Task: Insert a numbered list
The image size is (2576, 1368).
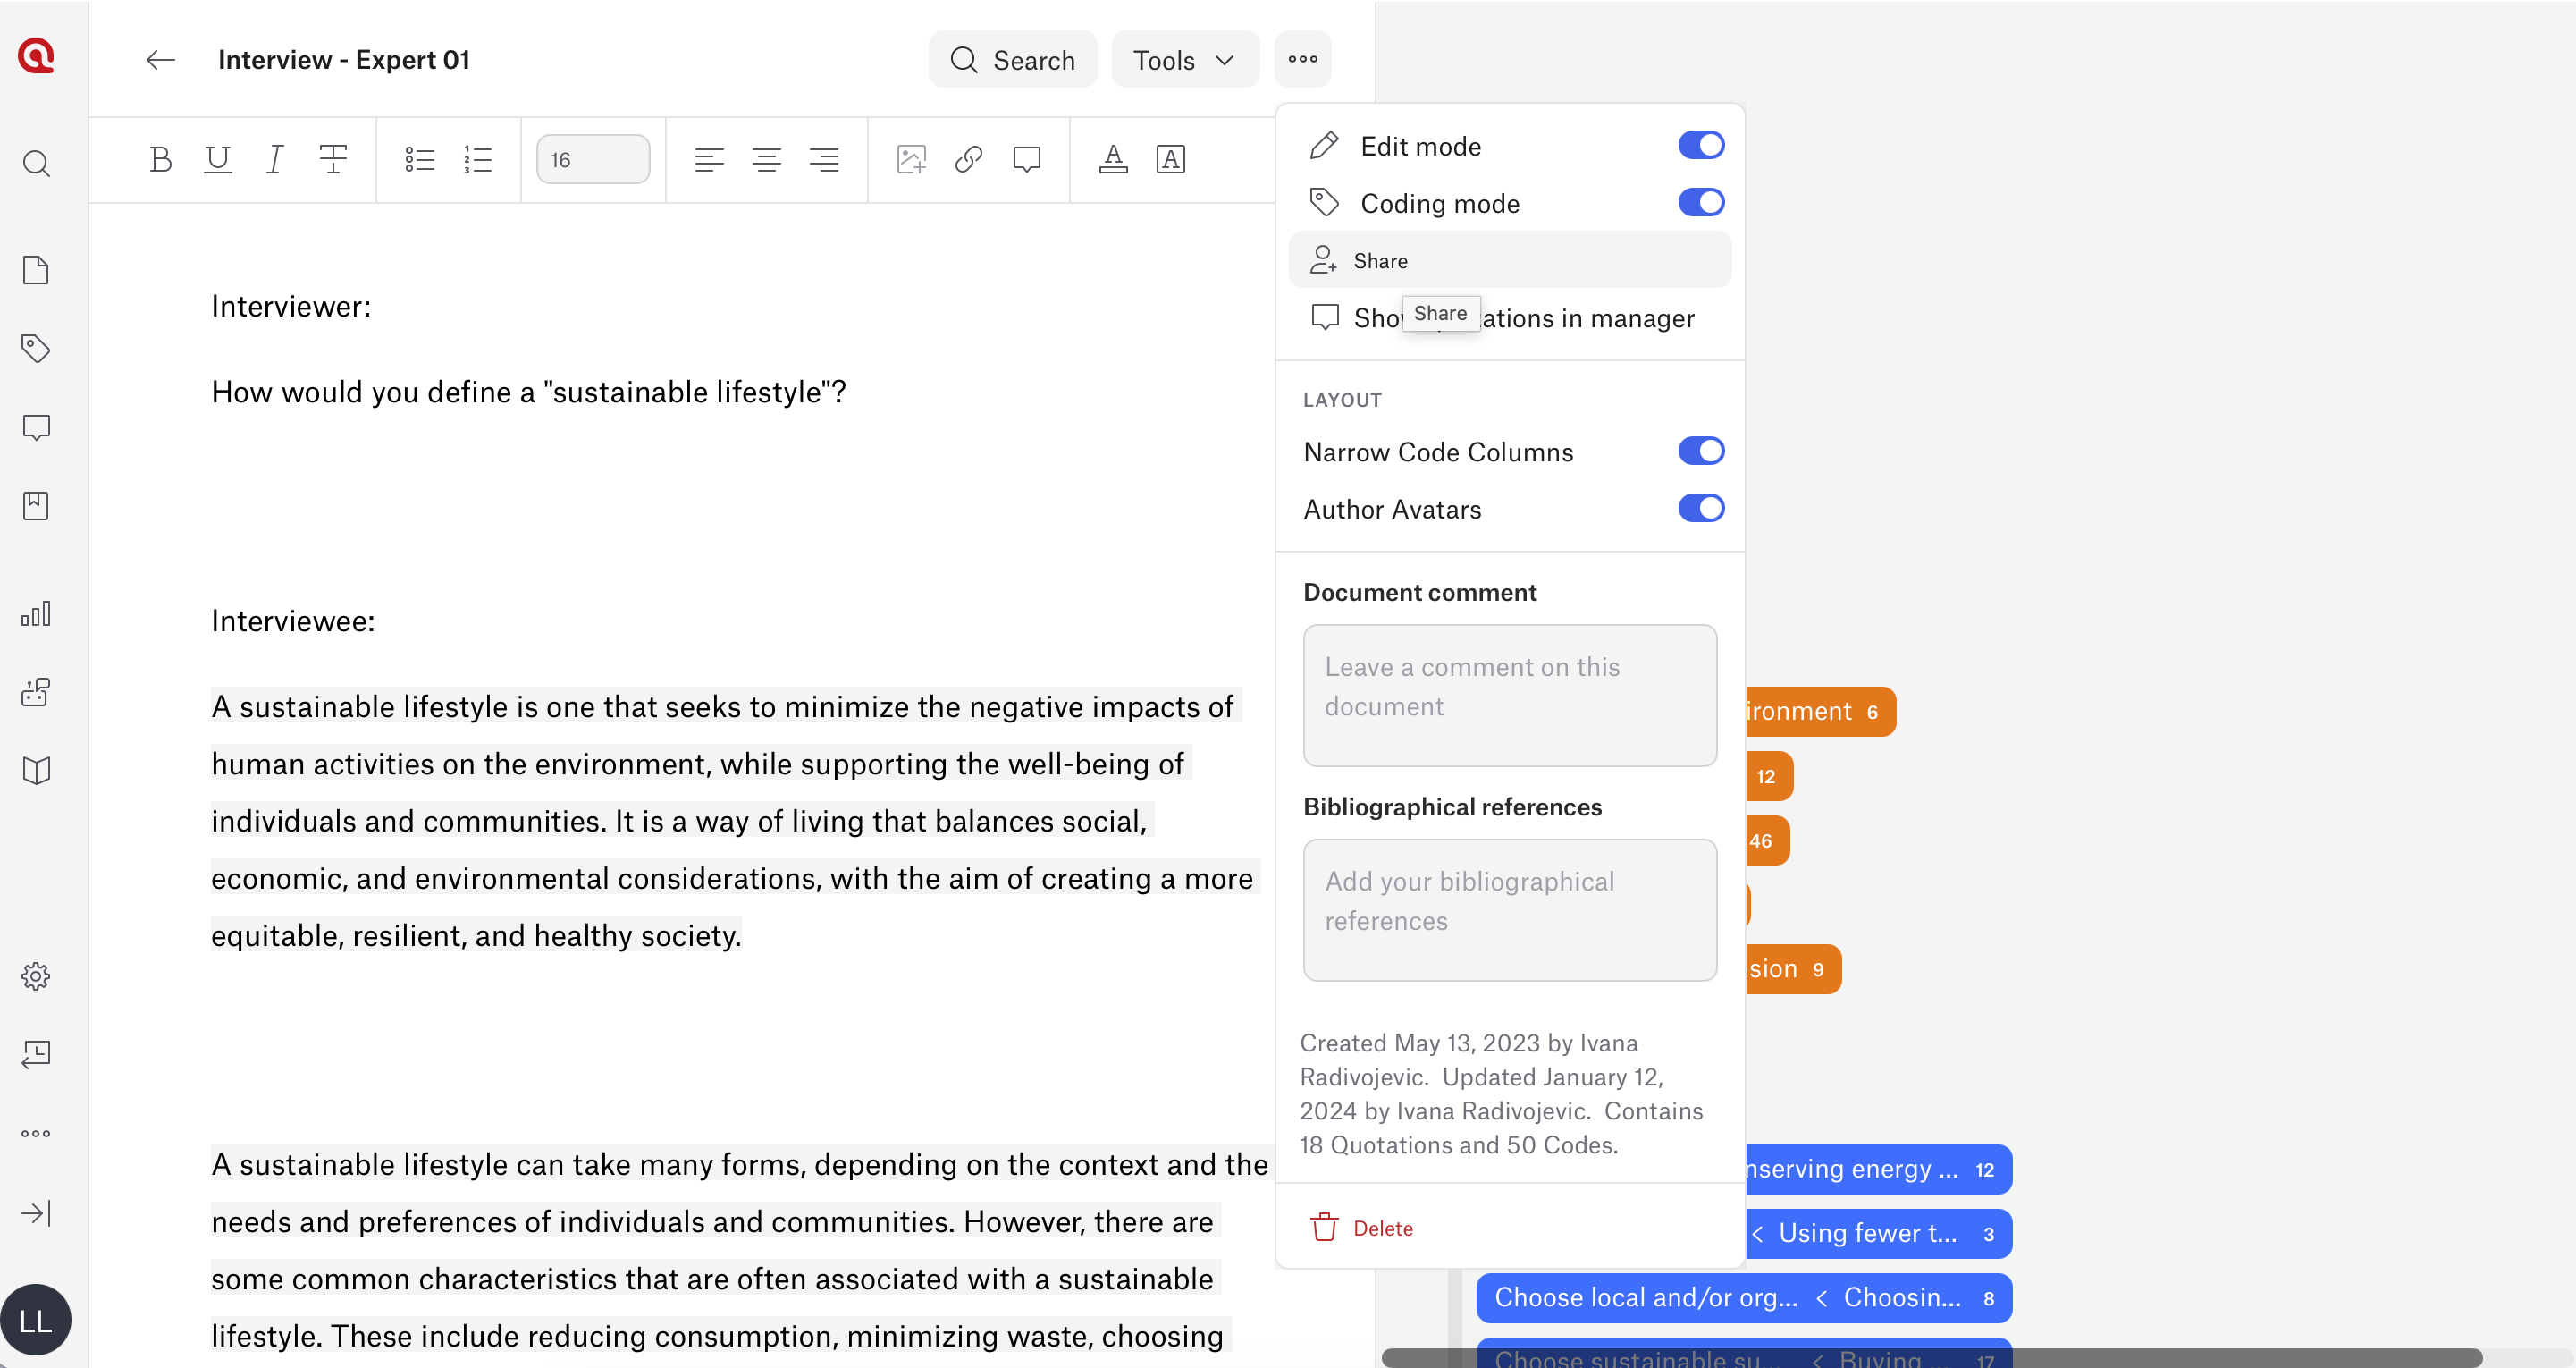Action: point(478,159)
